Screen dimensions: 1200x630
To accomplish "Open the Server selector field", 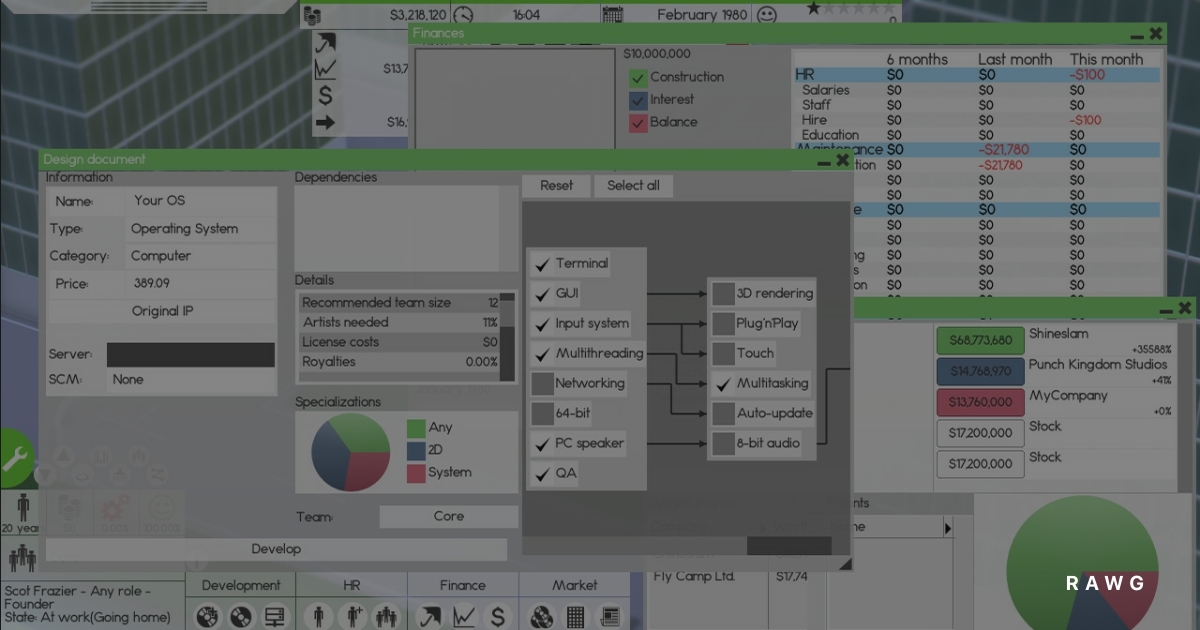I will click(191, 355).
